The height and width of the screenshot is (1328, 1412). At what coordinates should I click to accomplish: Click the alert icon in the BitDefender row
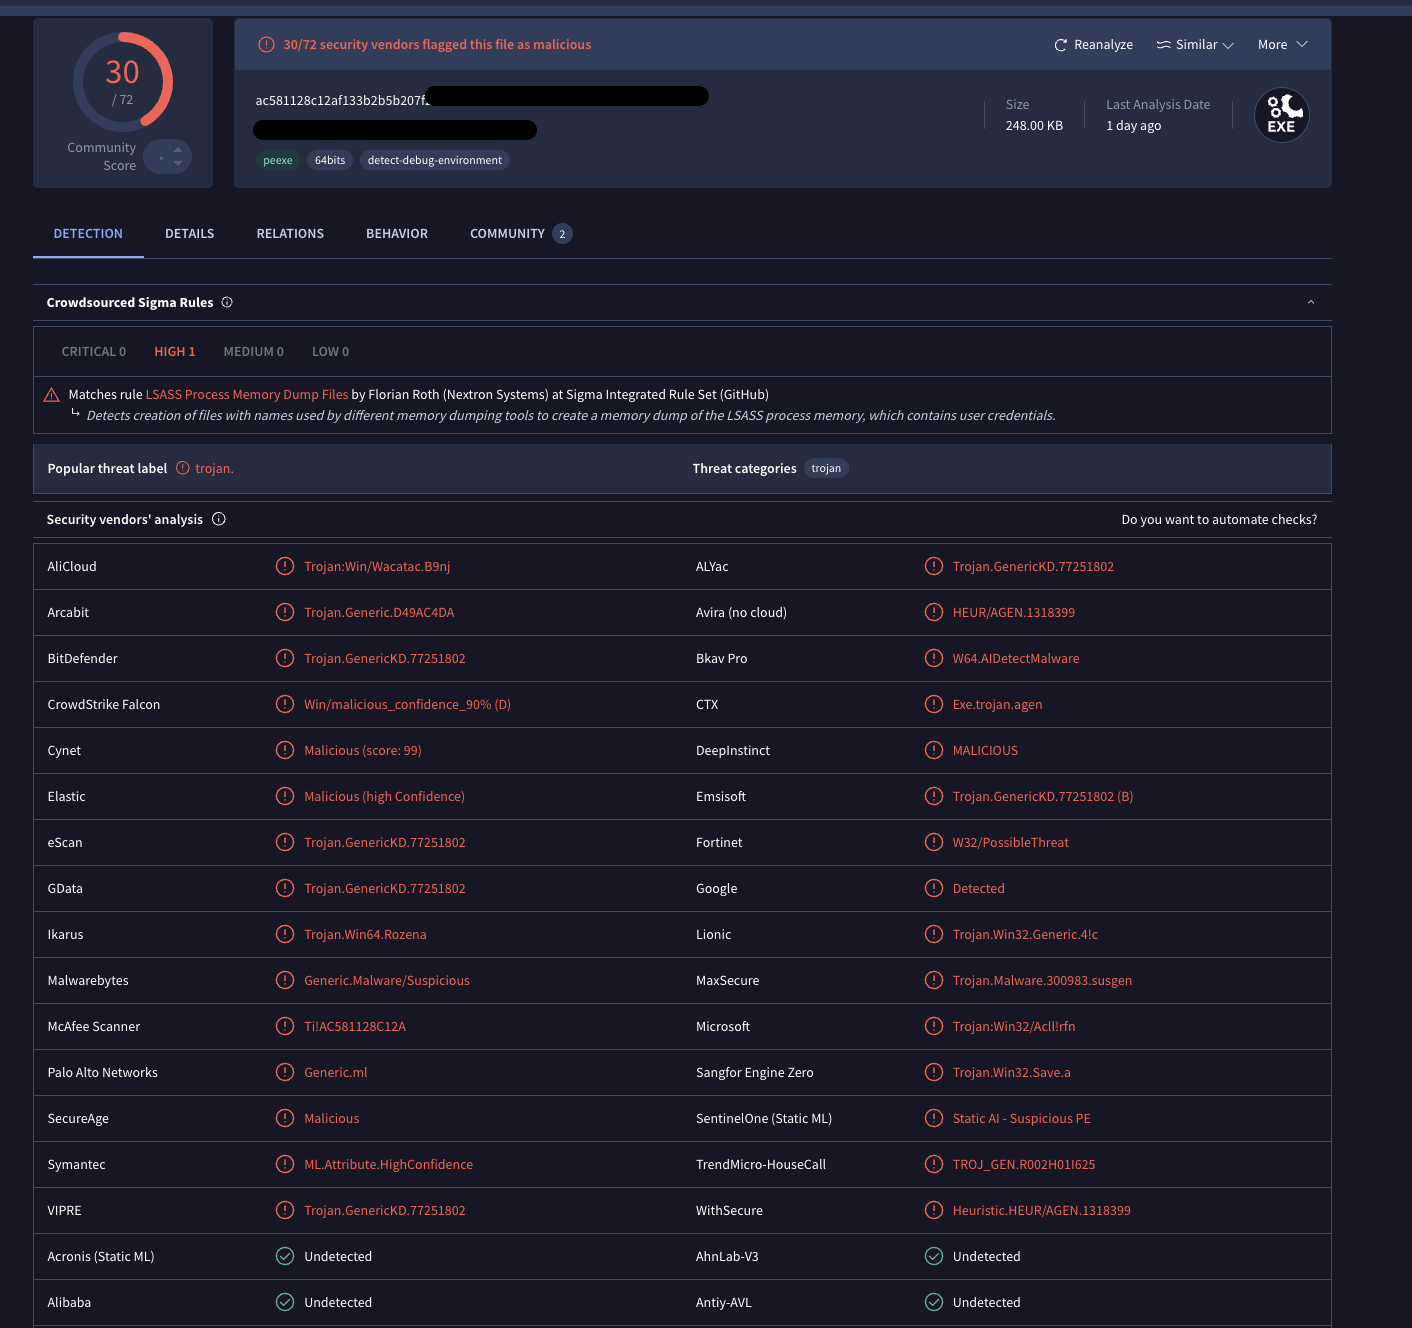(x=285, y=658)
